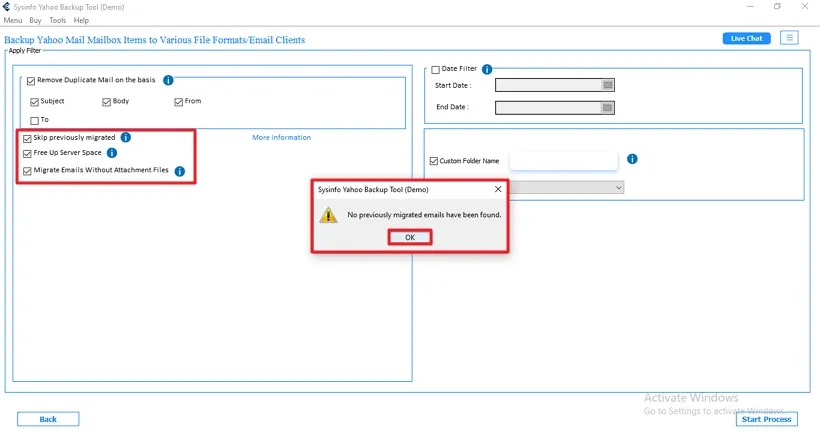Screen dimensions: 820x437
Task: Close the warning dialog with X
Action: 498,189
